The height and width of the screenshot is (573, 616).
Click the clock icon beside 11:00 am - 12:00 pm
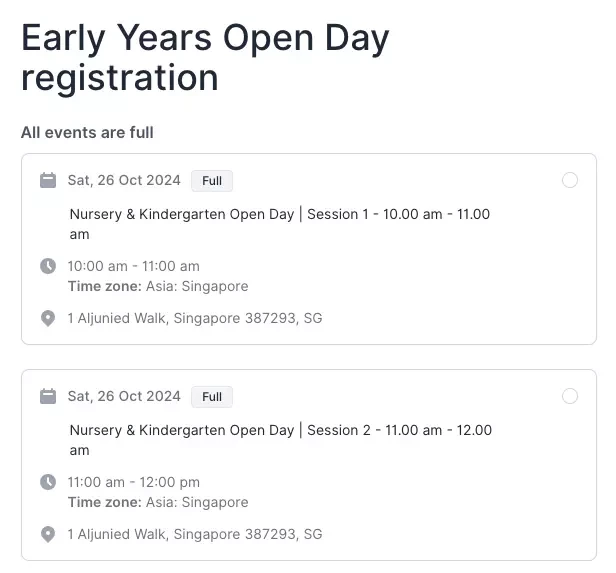click(x=48, y=482)
